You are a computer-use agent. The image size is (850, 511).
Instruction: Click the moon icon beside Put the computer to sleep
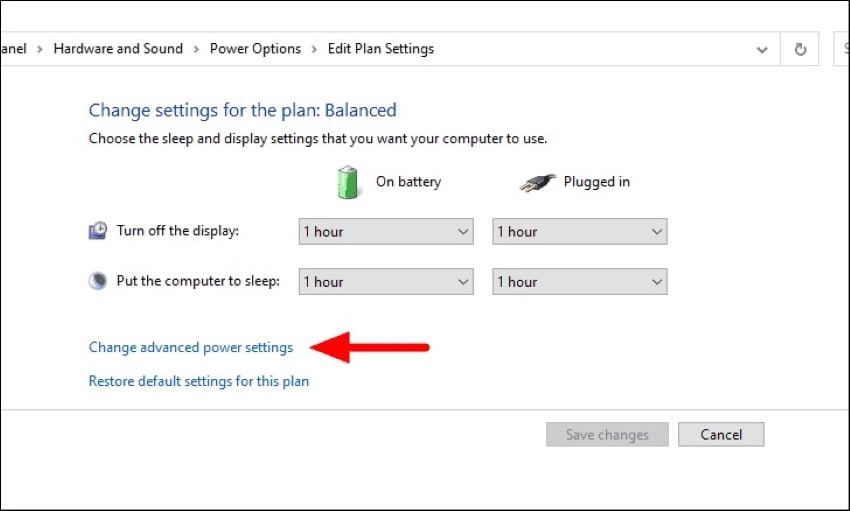click(x=98, y=282)
